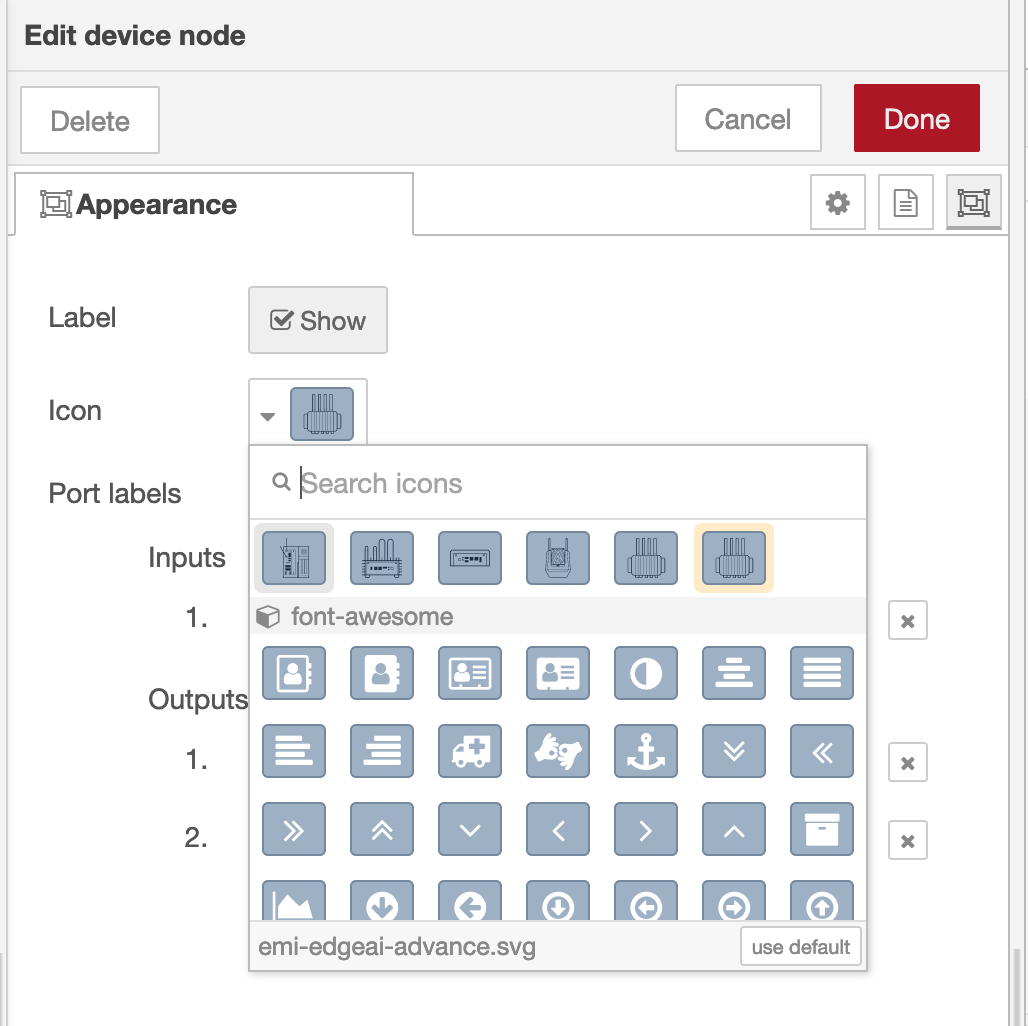The height and width of the screenshot is (1026, 1028).
Task: Open the node settings gear tab
Action: point(837,202)
